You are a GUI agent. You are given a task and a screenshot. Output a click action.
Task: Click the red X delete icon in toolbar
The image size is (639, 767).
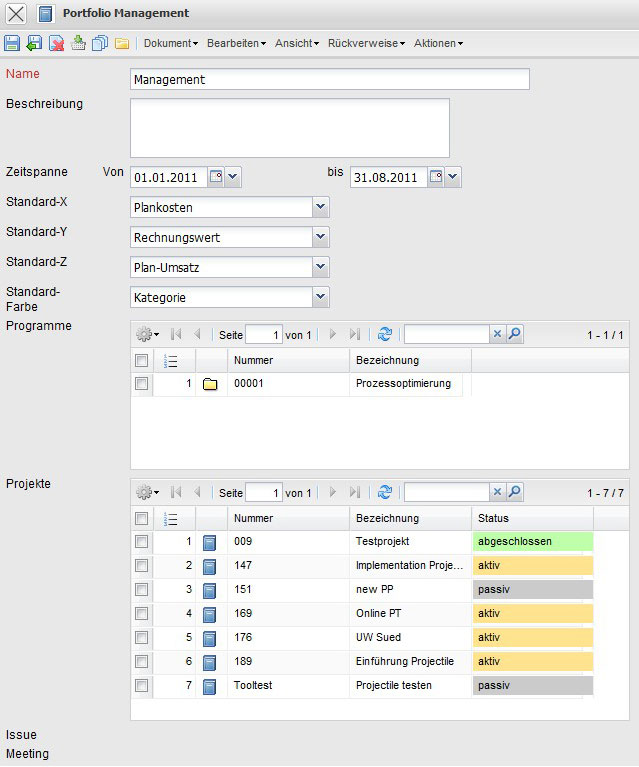tap(57, 43)
